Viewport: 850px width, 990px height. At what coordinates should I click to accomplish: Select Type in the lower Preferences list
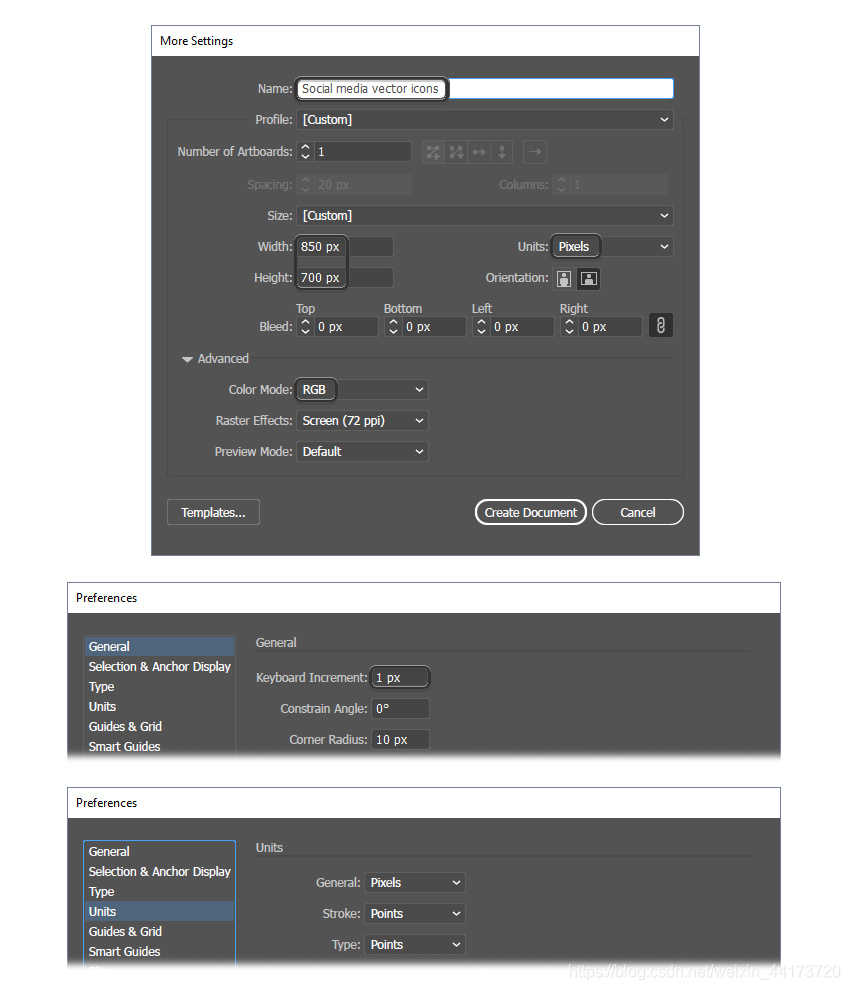159,892
